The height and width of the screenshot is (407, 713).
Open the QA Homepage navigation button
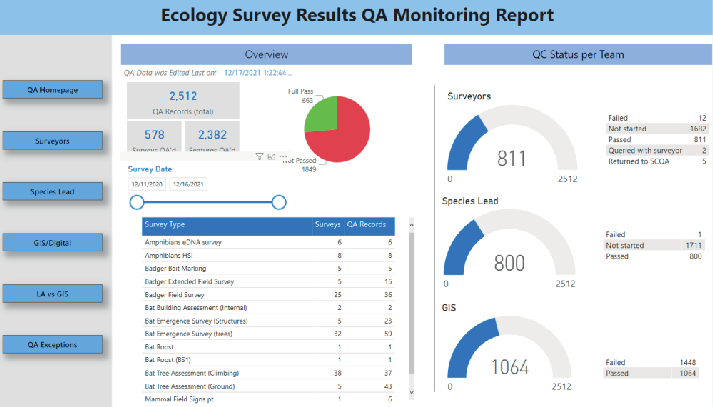pos(53,90)
